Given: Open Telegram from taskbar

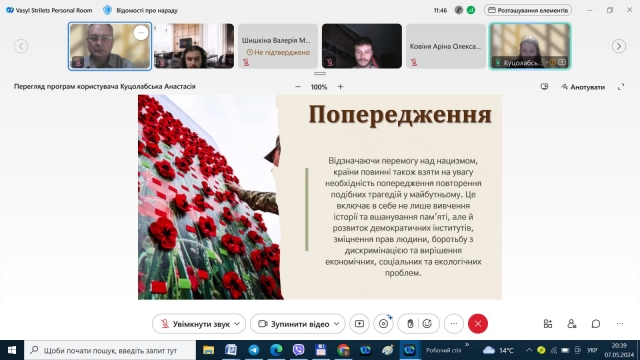Looking at the screenshot, I should 253,350.
